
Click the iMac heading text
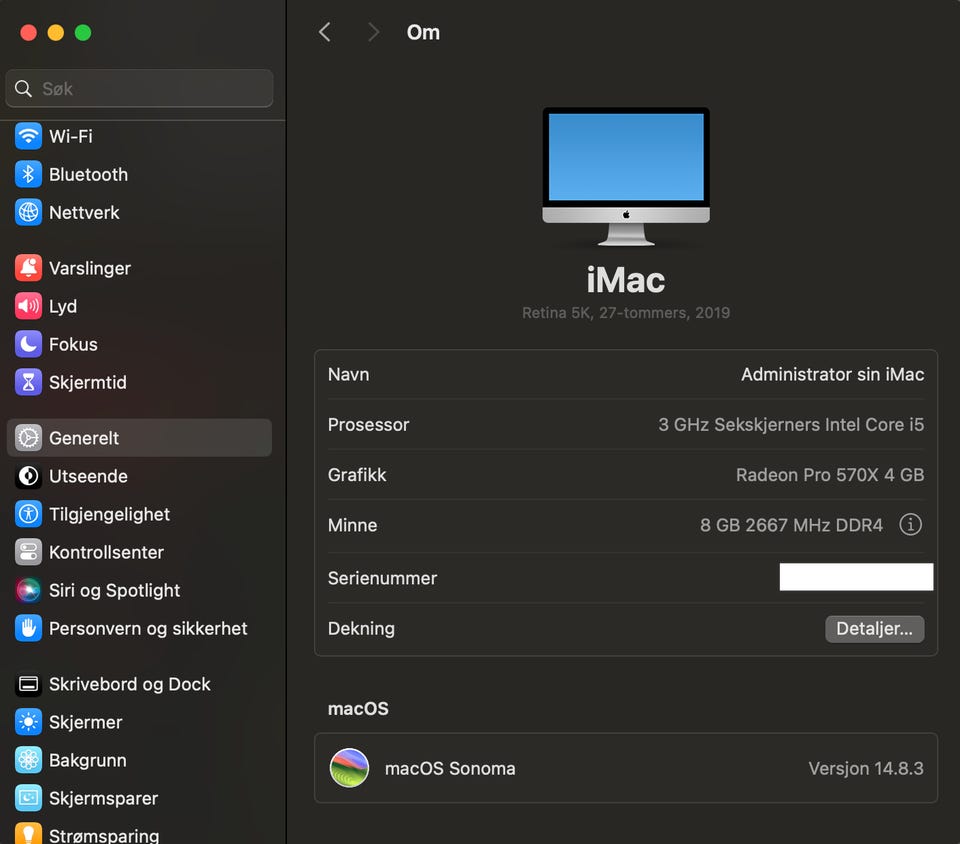coord(626,280)
